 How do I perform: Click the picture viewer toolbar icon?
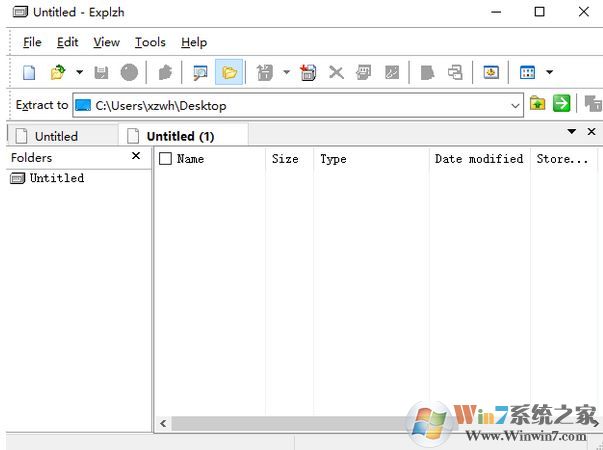point(491,72)
